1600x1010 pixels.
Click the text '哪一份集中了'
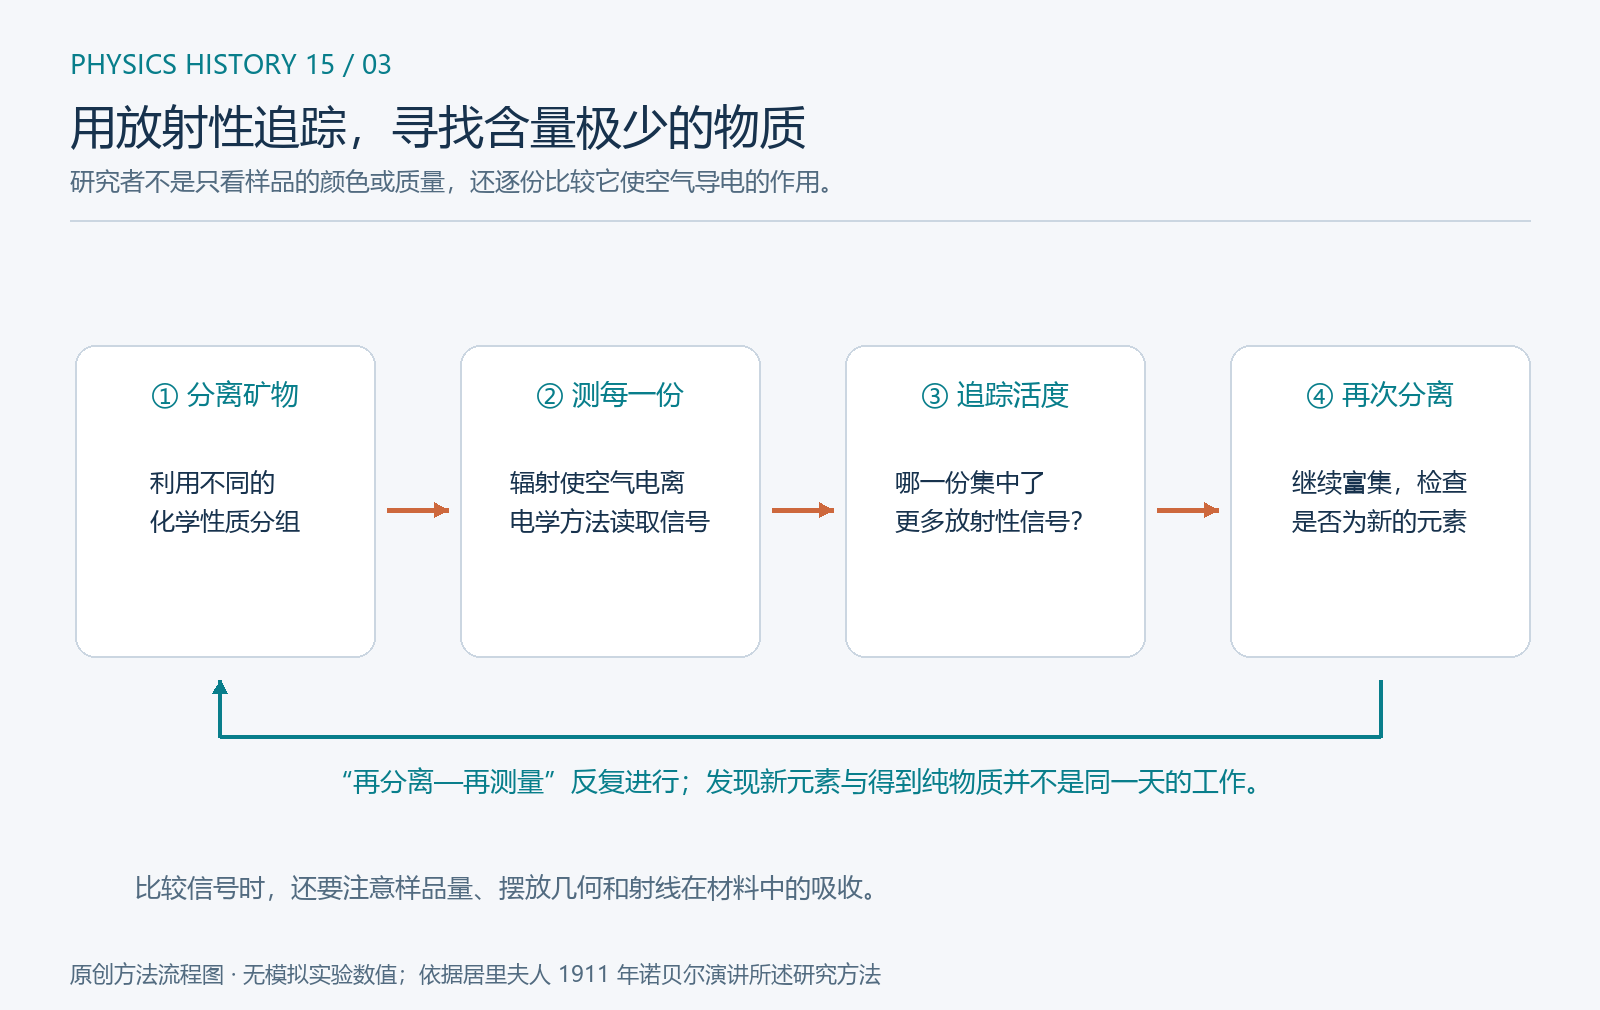(x=970, y=483)
